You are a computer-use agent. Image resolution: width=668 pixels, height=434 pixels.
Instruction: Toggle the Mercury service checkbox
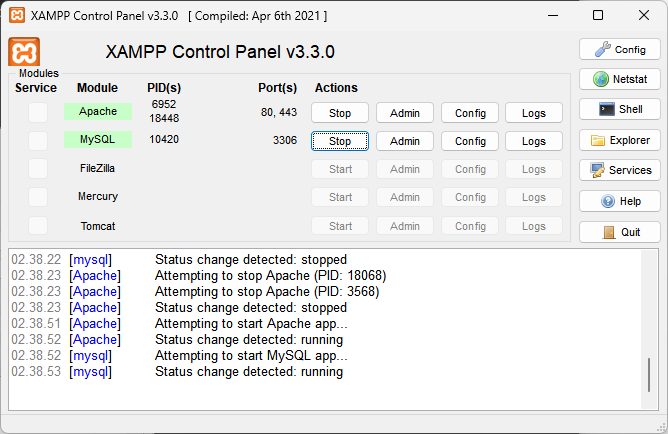coord(38,197)
